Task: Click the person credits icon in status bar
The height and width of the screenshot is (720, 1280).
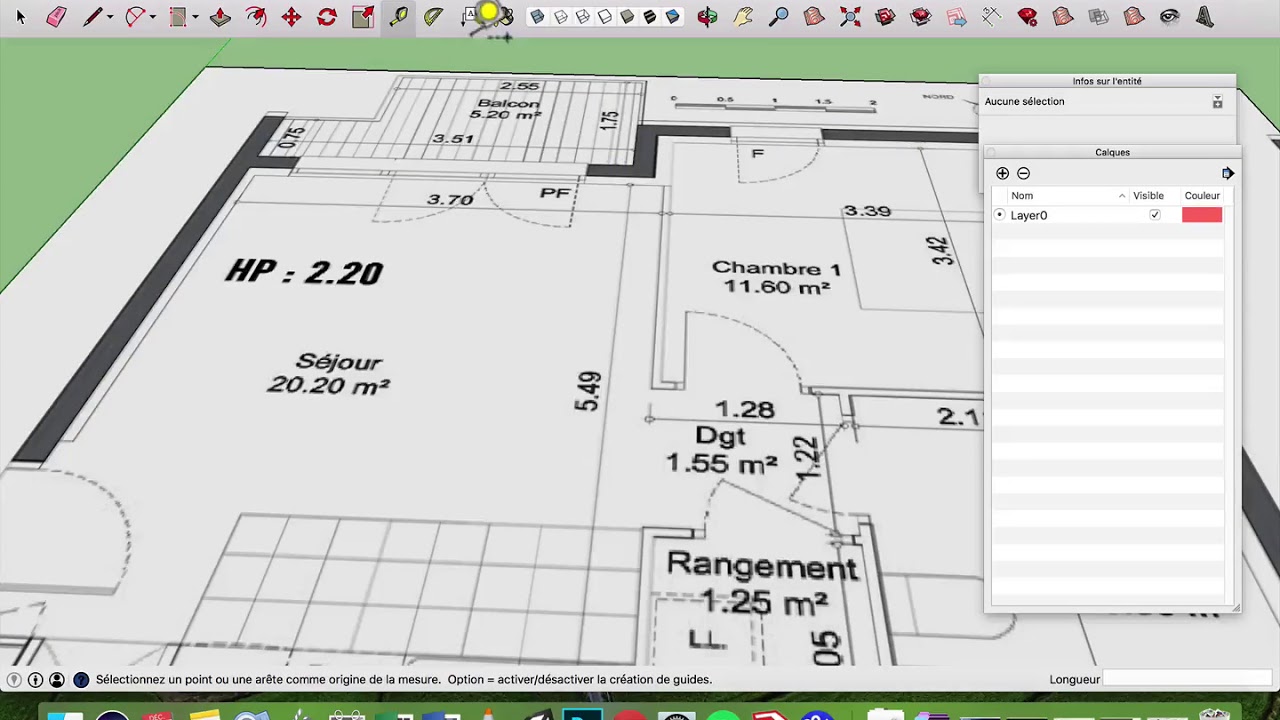Action: click(x=57, y=680)
